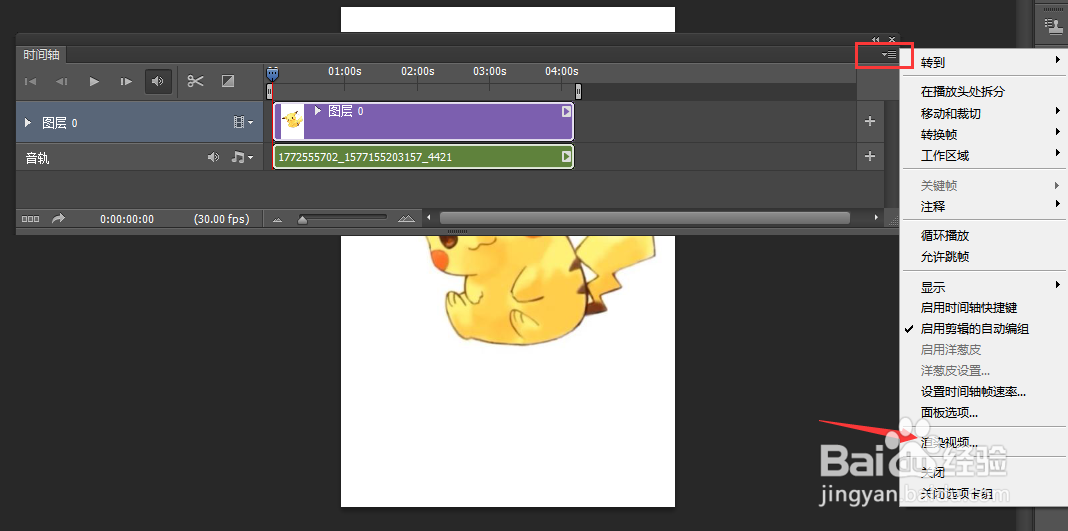The image size is (1068, 531).
Task: Close the timeline panel with the x icon
Action: [892, 40]
